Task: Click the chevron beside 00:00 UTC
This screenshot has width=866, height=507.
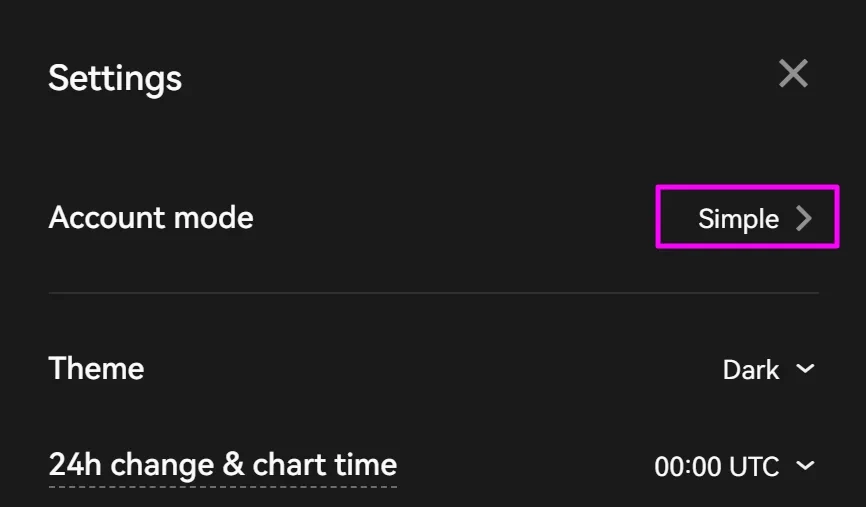Action: point(805,465)
